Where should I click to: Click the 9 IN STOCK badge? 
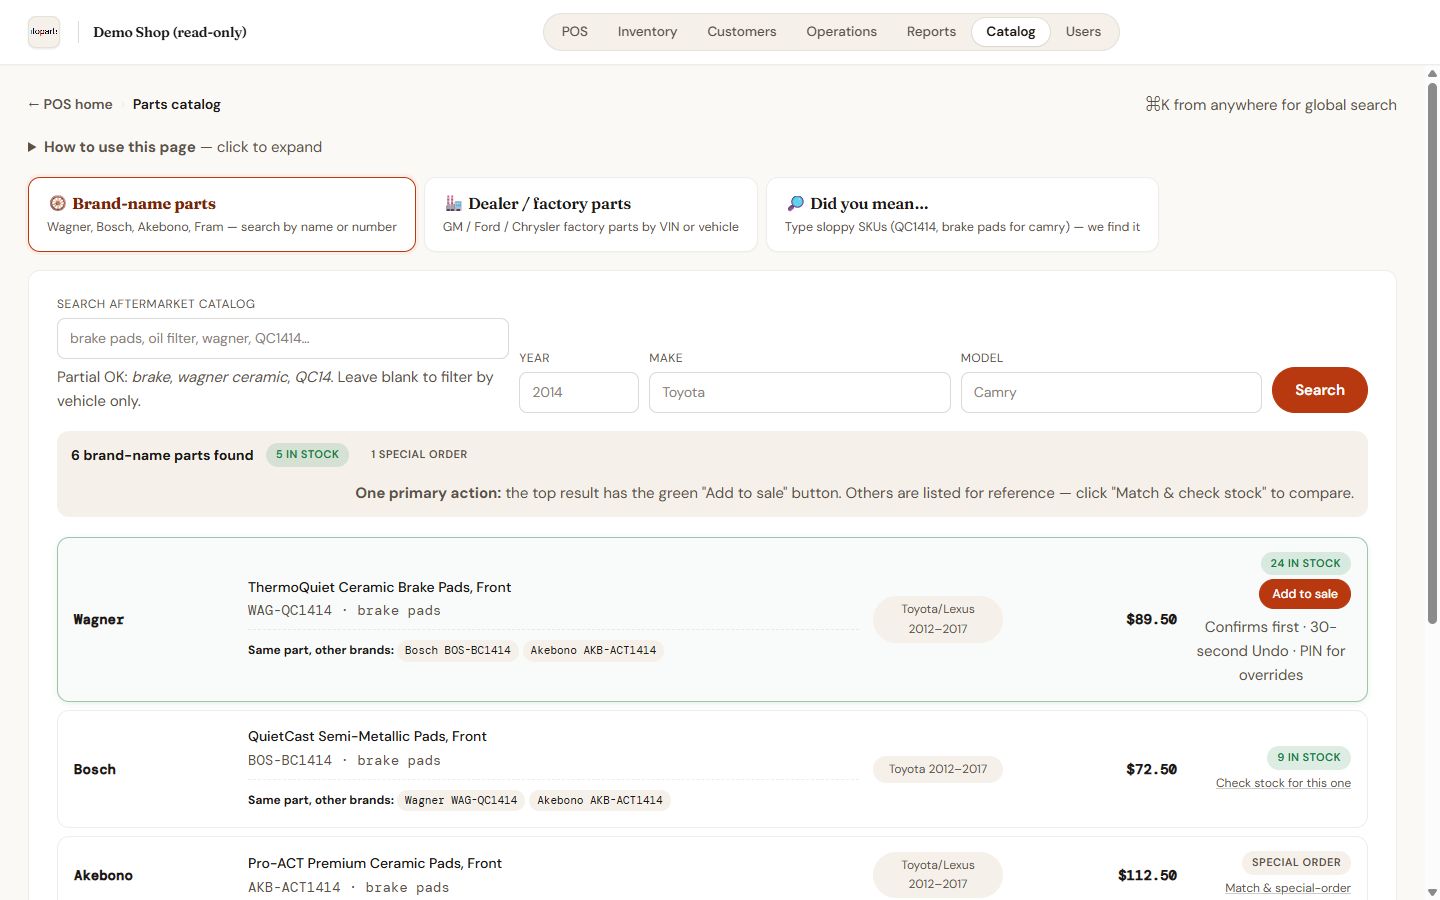point(1309,757)
